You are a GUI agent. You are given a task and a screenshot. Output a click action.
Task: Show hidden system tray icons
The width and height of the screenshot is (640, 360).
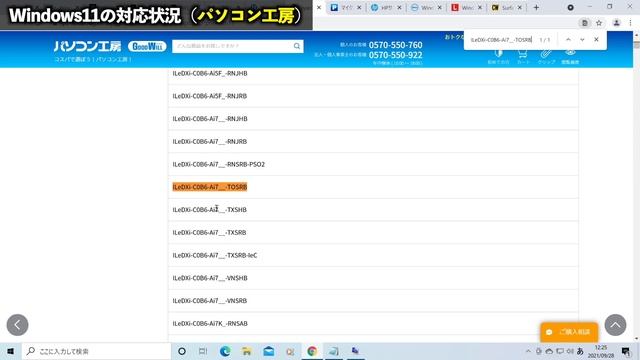pos(528,351)
